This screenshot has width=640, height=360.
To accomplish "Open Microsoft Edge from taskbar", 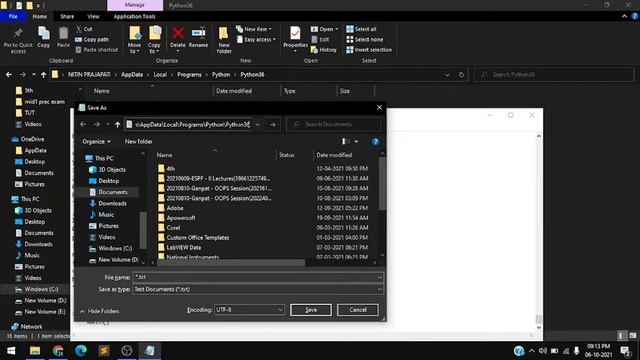I will click(x=81, y=351).
